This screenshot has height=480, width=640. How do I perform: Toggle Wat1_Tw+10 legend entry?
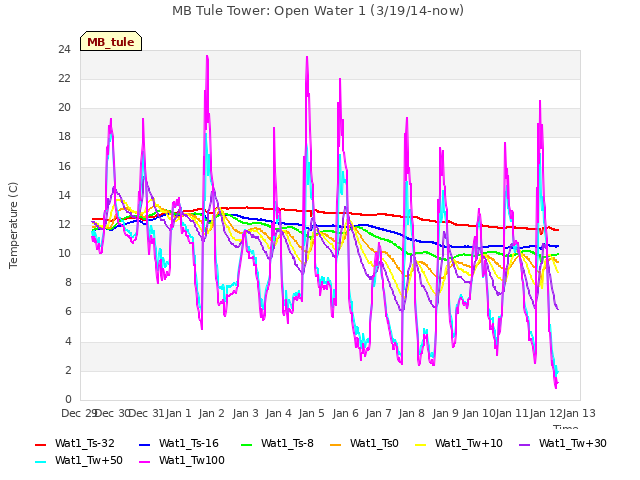point(459,443)
